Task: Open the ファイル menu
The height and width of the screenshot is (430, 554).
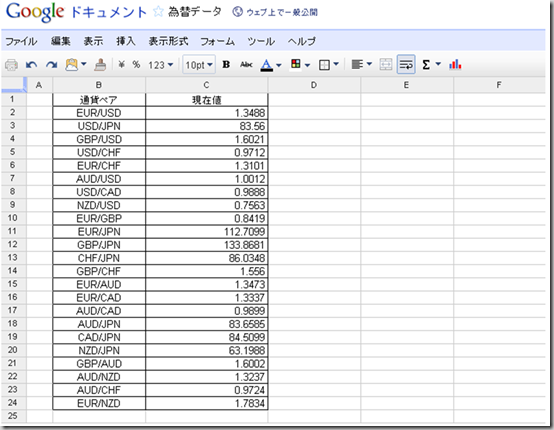Action: tap(21, 41)
